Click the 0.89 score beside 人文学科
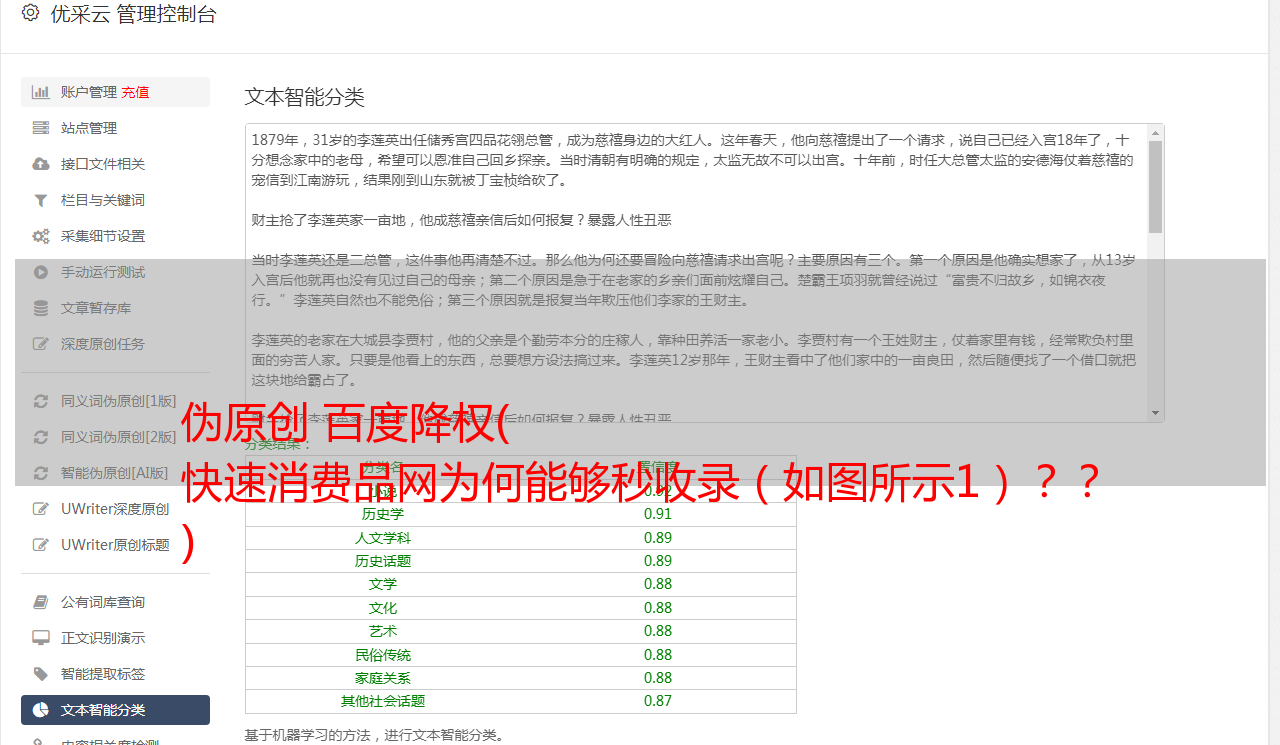Viewport: 1280px width, 745px height. click(x=658, y=538)
